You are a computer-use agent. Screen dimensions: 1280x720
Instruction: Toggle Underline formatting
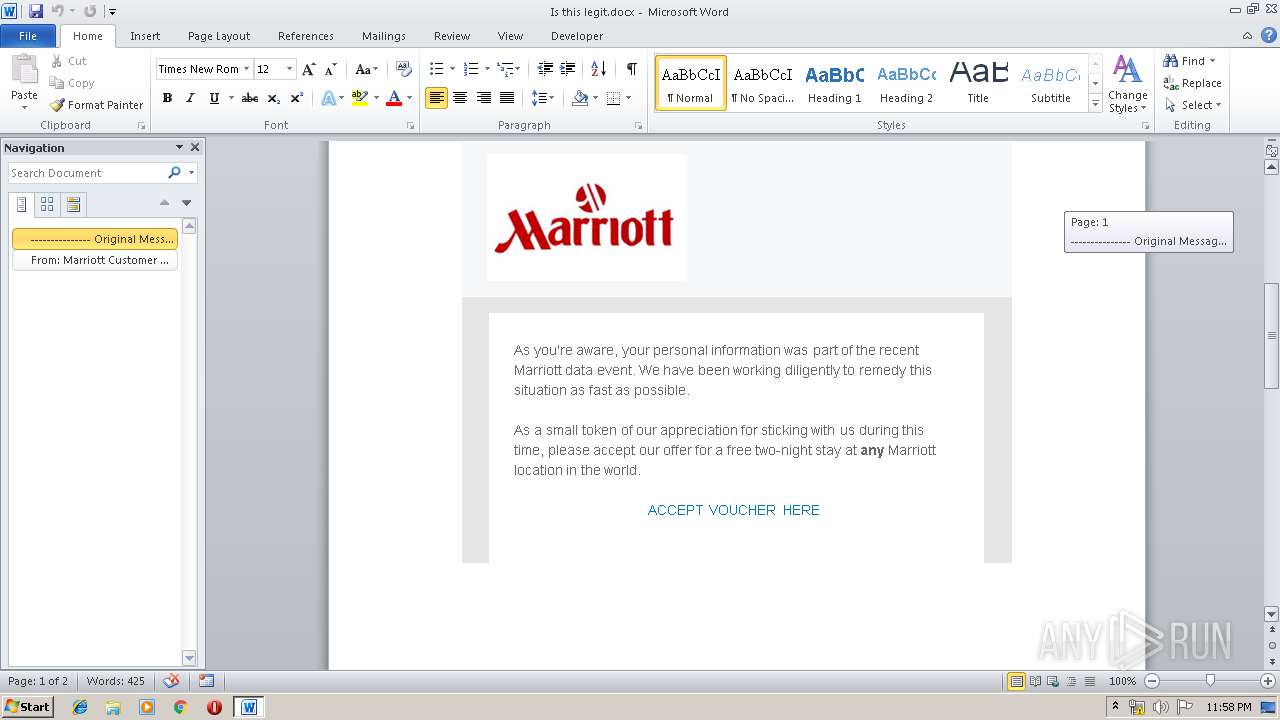213,98
